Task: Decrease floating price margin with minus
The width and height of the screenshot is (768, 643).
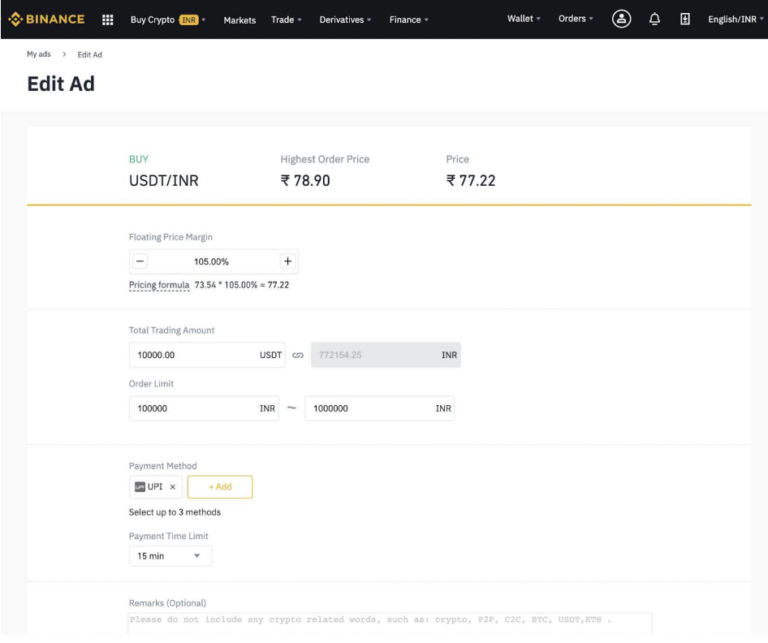Action: (140, 262)
